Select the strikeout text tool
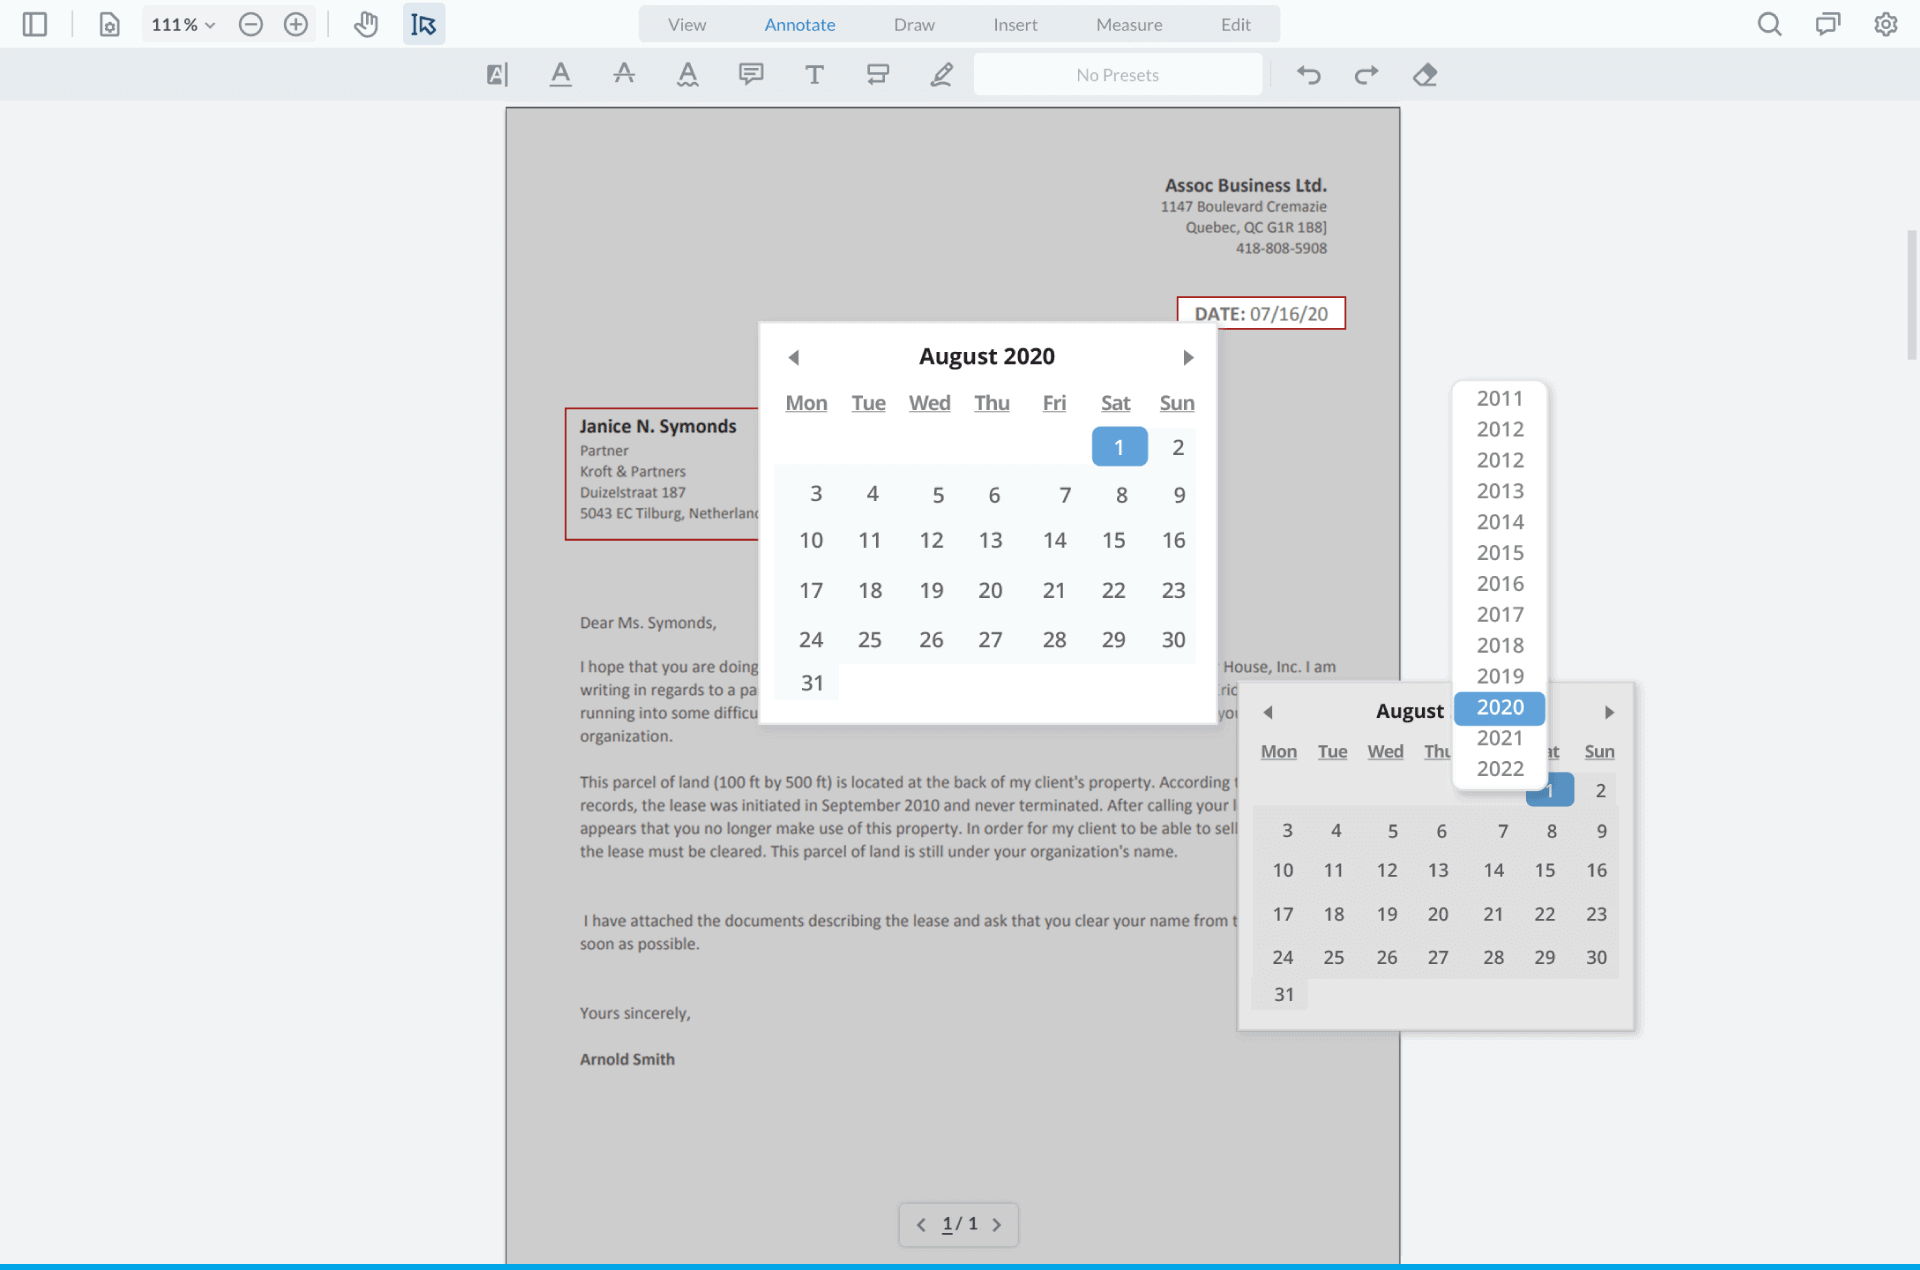Screen dimensions: 1920x1270 624,74
